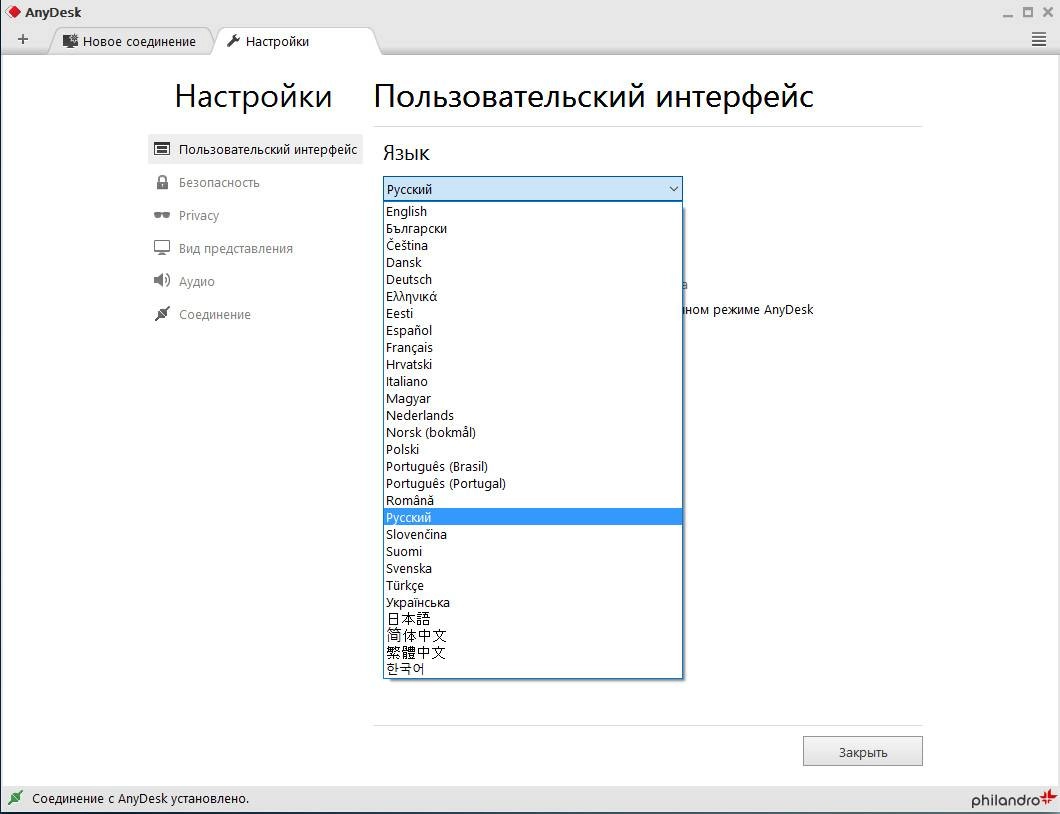Viewport: 1060px width, 814px height.
Task: Go to the Privacy settings section
Action: click(x=199, y=216)
